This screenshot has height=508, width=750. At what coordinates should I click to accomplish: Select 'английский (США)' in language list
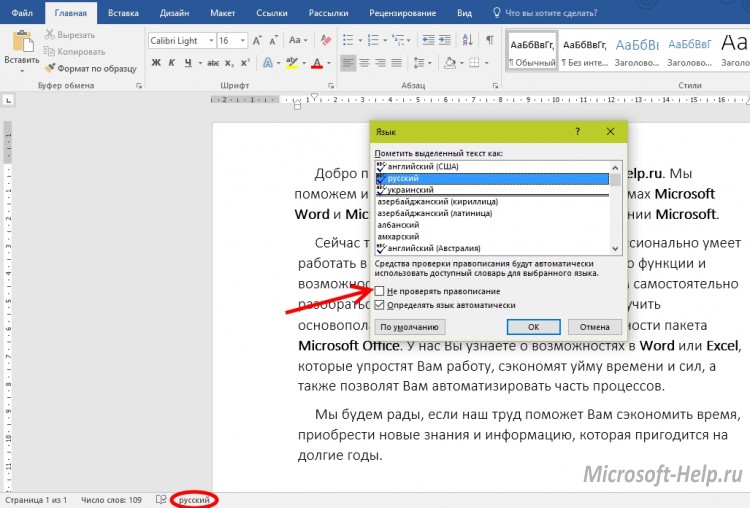492,166
